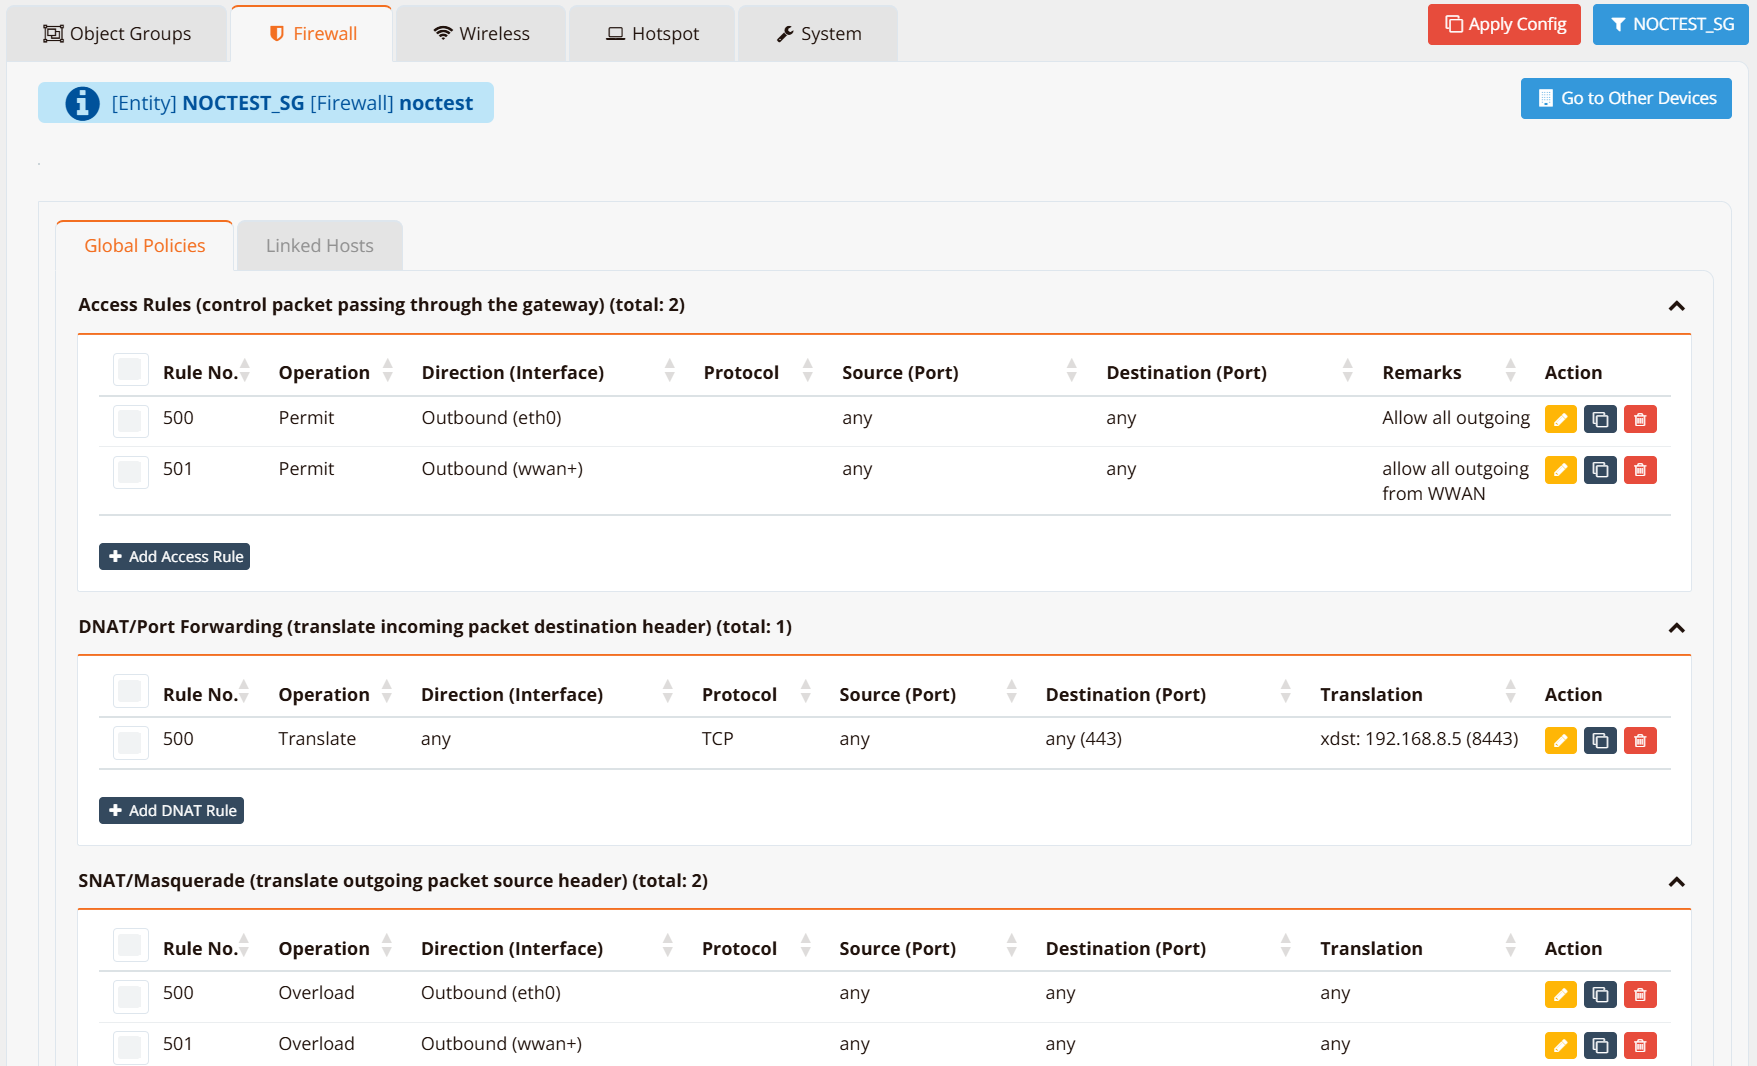Screen dimensions: 1757x1066
Task: Switch to the Wireless tab
Action: click(x=481, y=34)
